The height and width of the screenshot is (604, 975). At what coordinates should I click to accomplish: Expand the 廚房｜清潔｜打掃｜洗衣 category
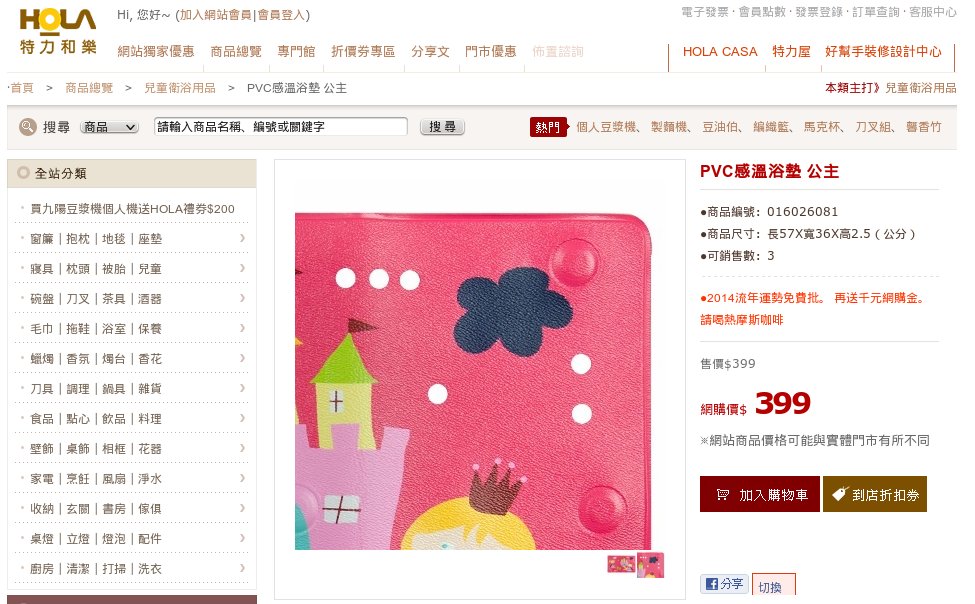131,569
